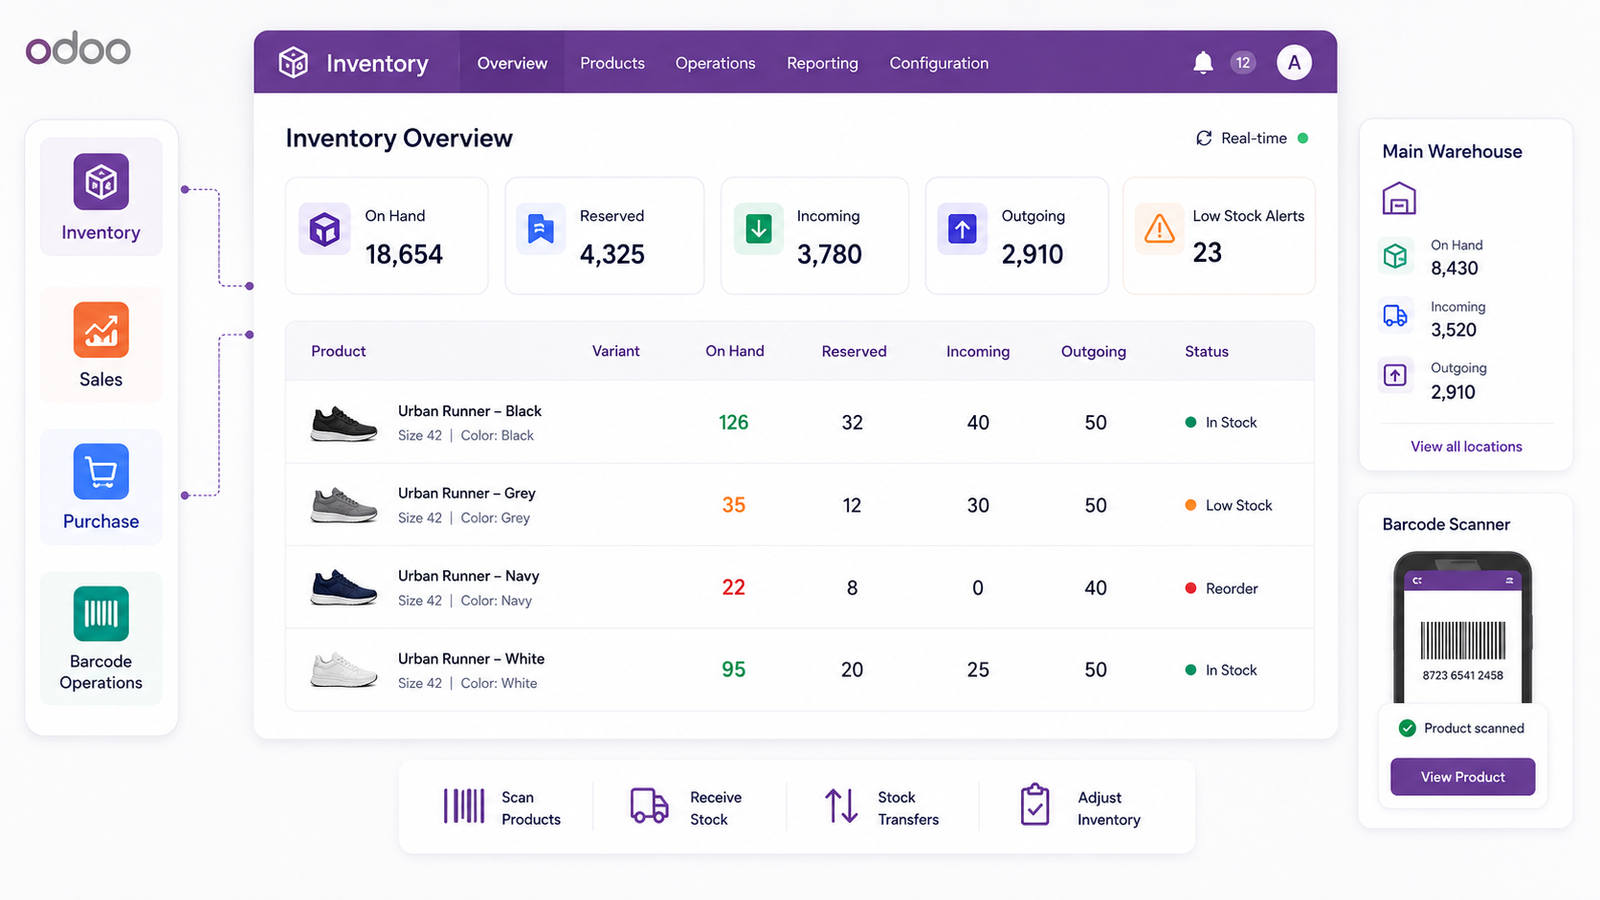
Task: Open the Barcode Operations icon
Action: (x=101, y=613)
